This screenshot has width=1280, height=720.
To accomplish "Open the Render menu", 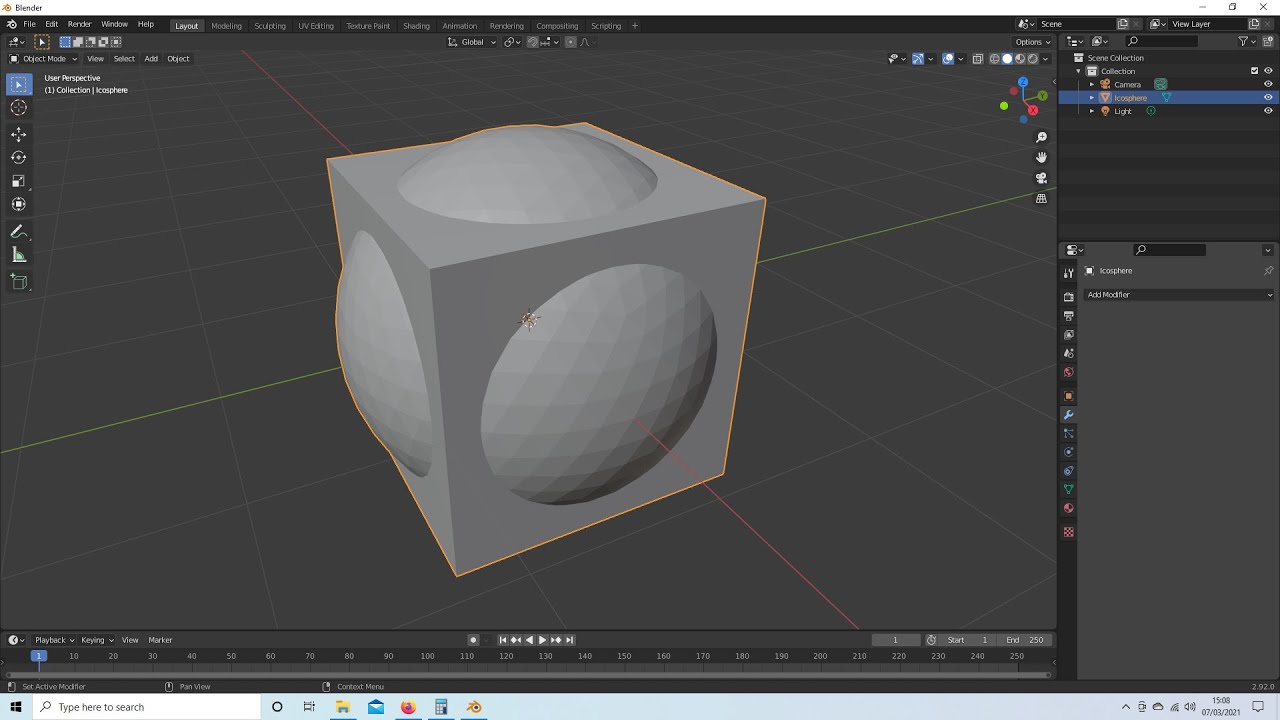I will click(79, 24).
